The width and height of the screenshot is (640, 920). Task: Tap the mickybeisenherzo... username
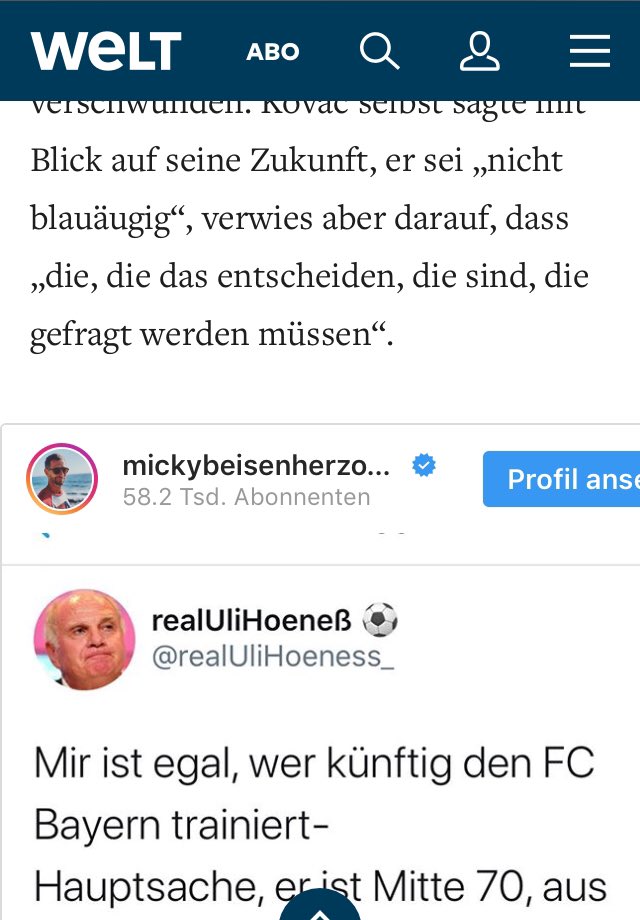(256, 466)
